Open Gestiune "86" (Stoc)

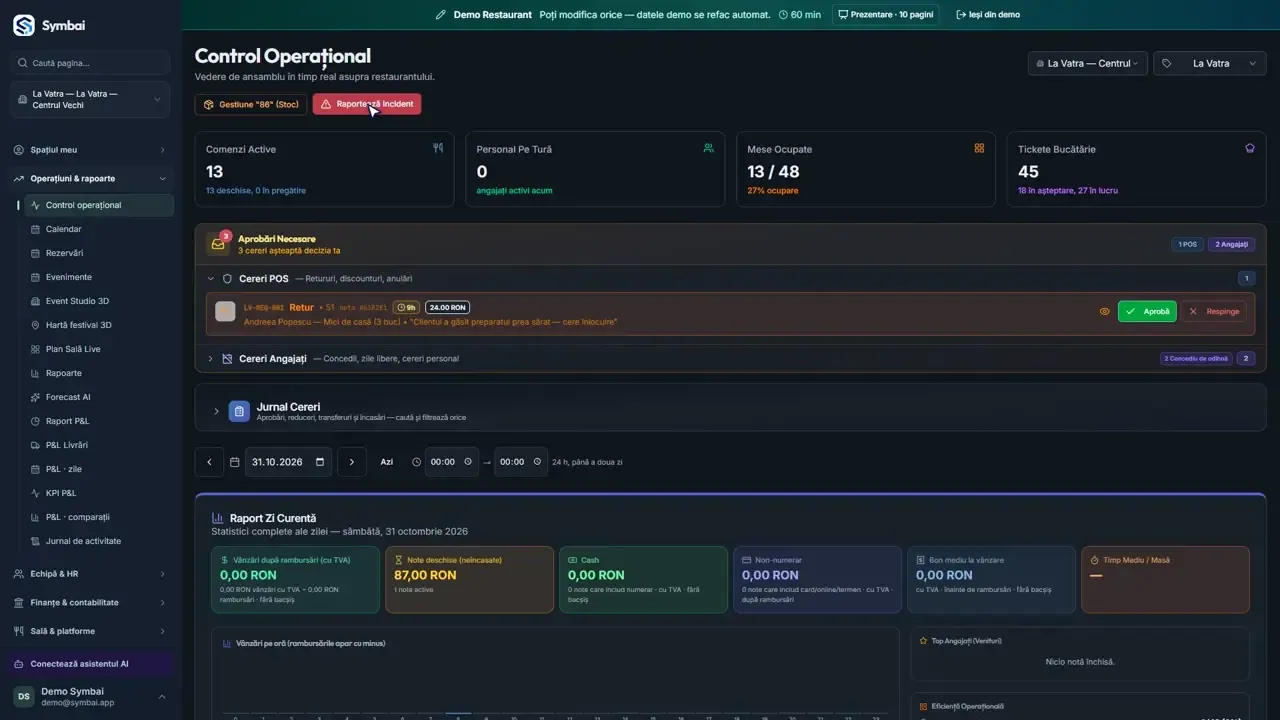pos(251,104)
